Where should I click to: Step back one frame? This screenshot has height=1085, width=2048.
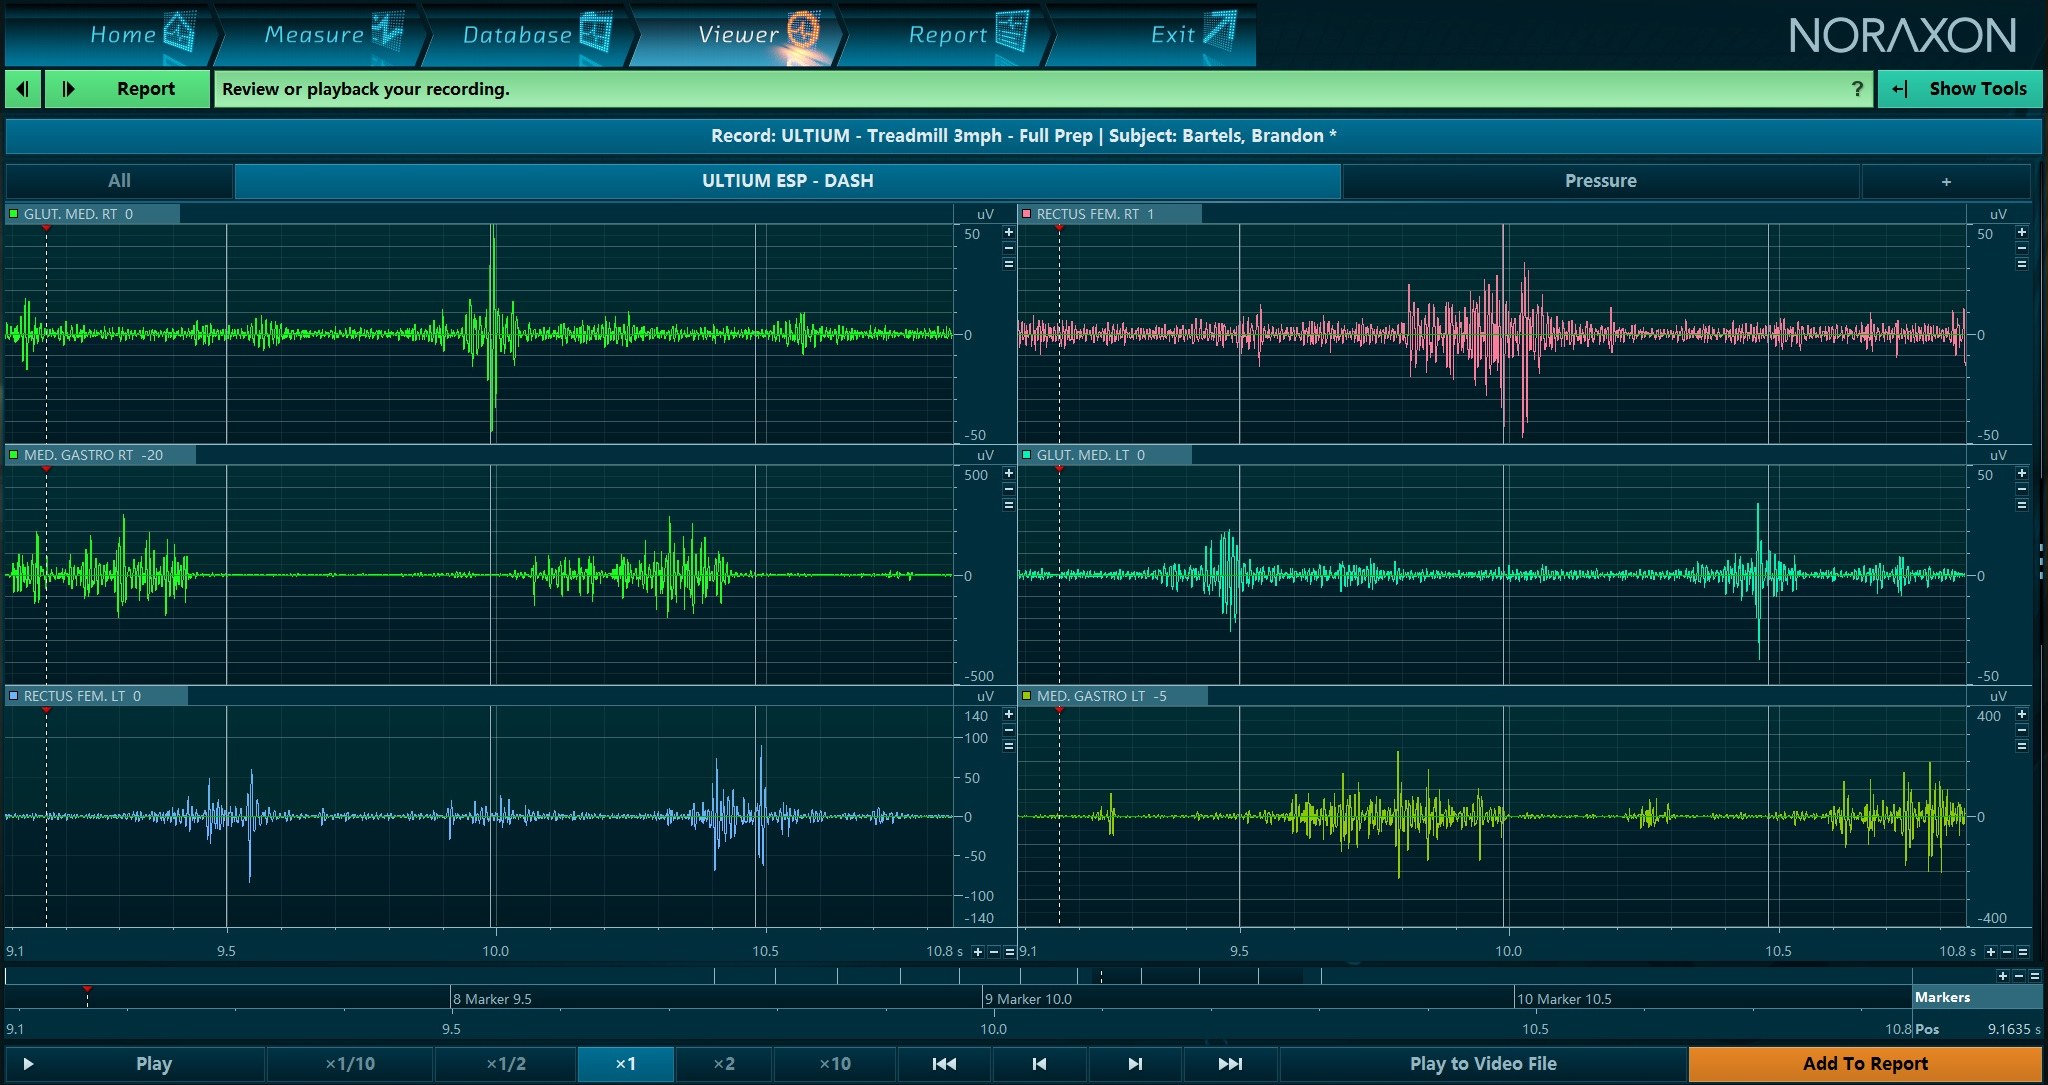pyautogui.click(x=1039, y=1064)
